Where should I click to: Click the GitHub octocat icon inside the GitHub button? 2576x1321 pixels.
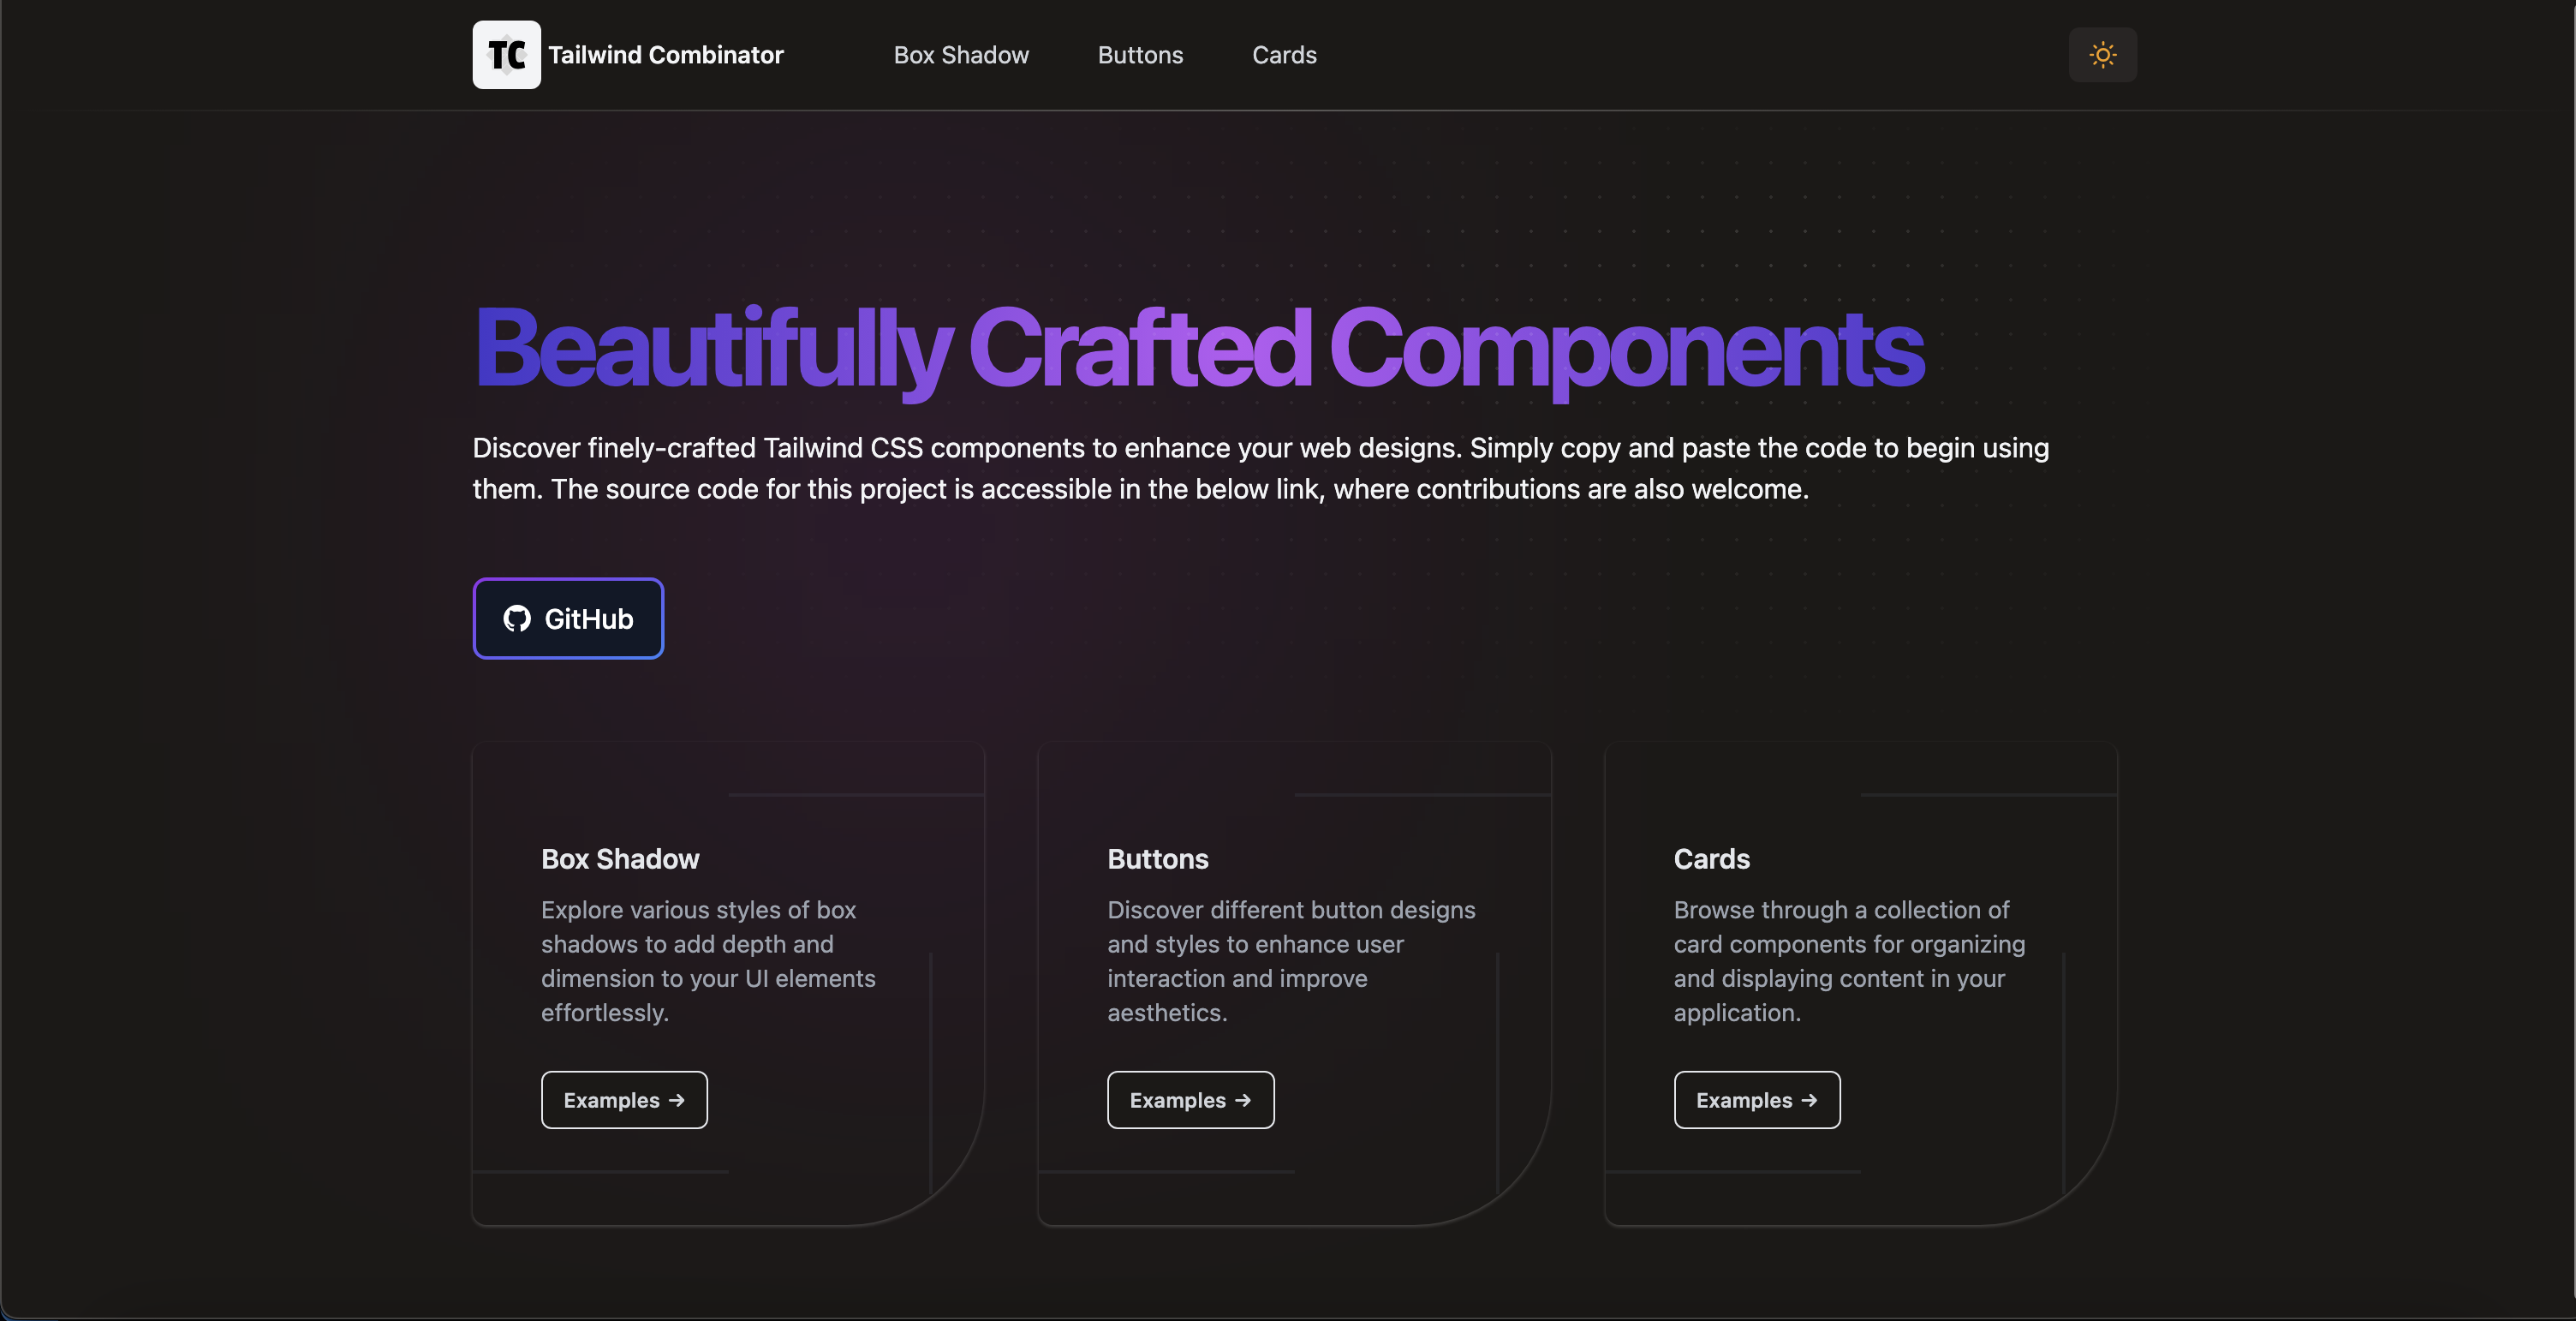(516, 619)
